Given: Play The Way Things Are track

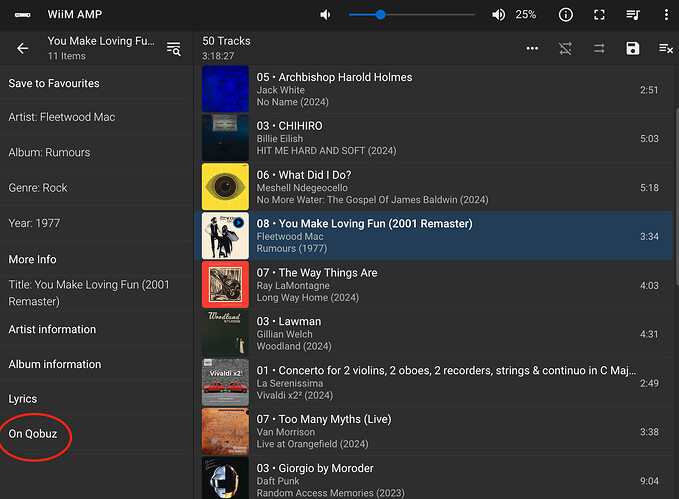Looking at the screenshot, I should (433, 285).
